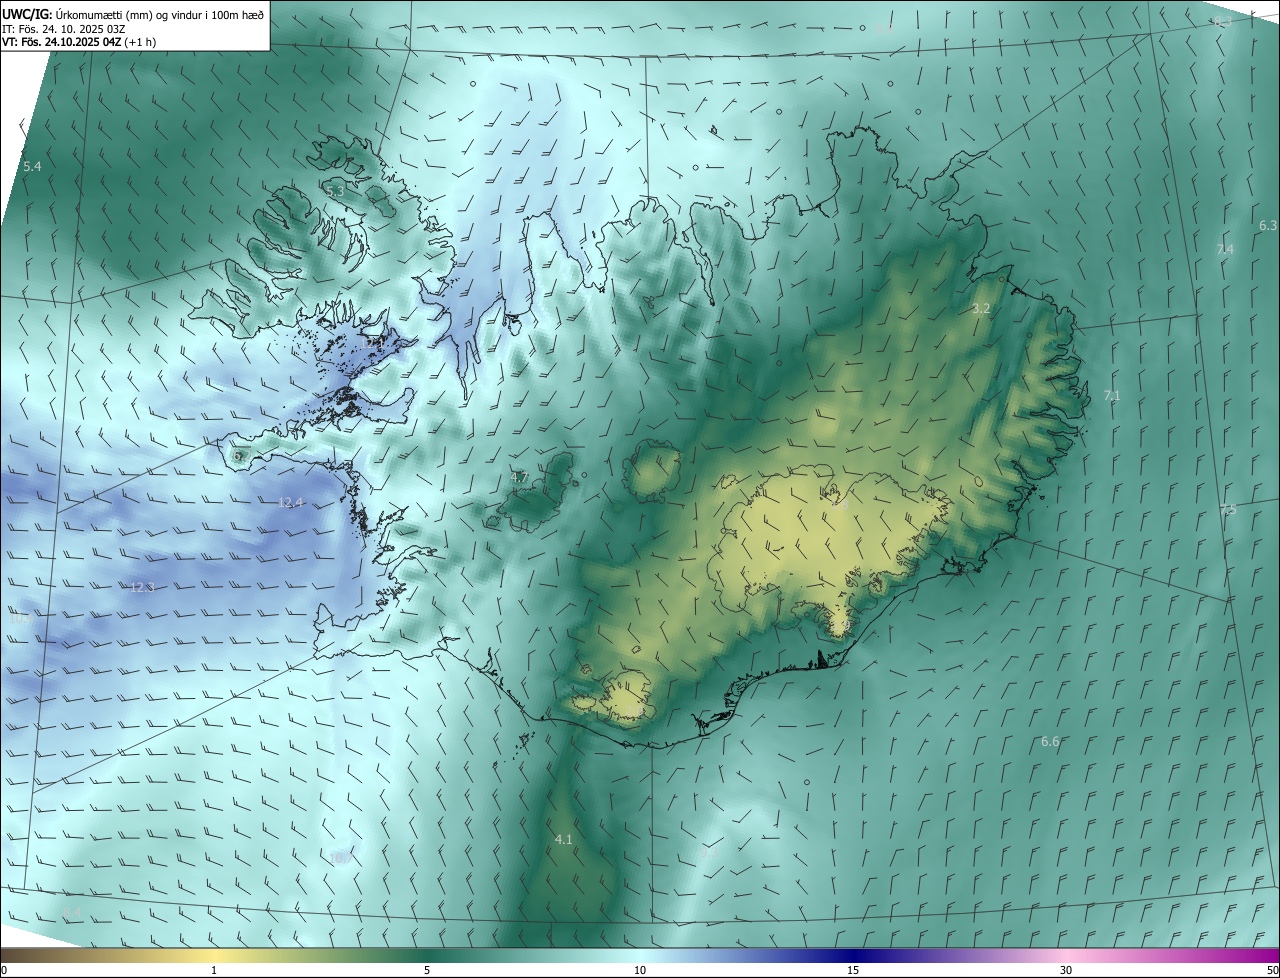Click the 5.3 value label over the Westfjords
The width and height of the screenshot is (1280, 978).
(335, 190)
